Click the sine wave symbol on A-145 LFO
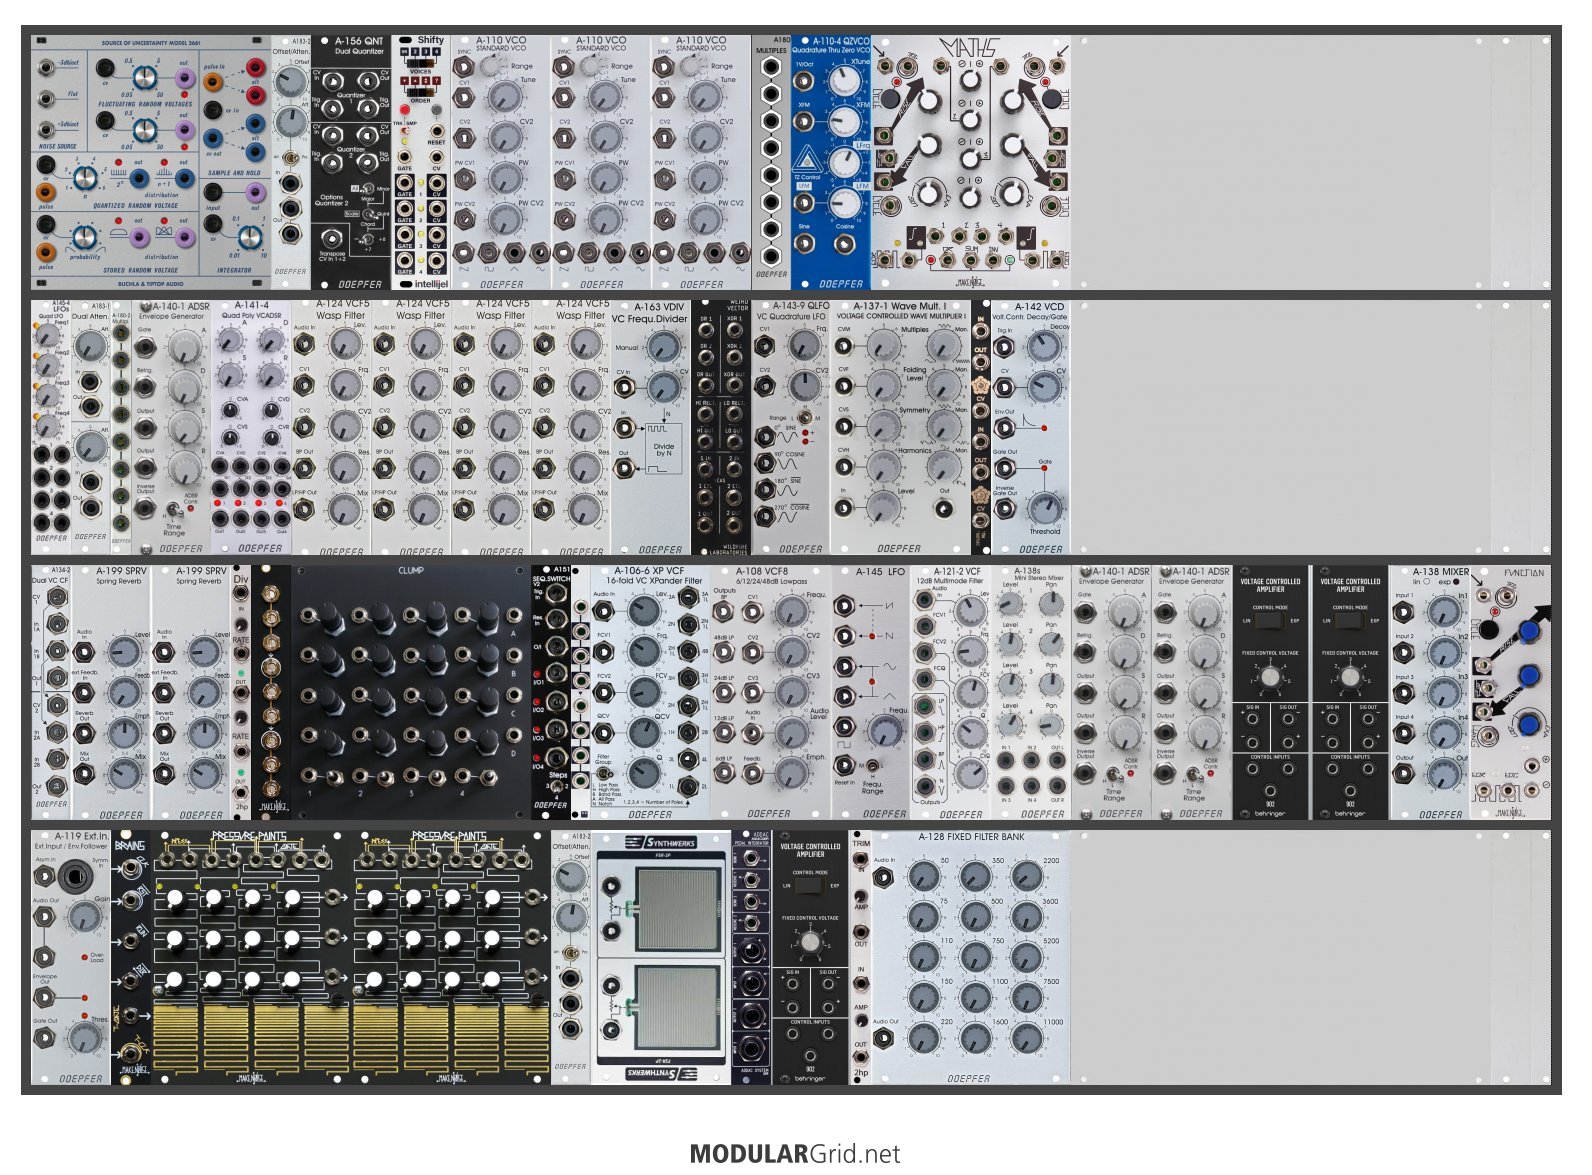Screen dimensions: 1592x1175 (889, 665)
